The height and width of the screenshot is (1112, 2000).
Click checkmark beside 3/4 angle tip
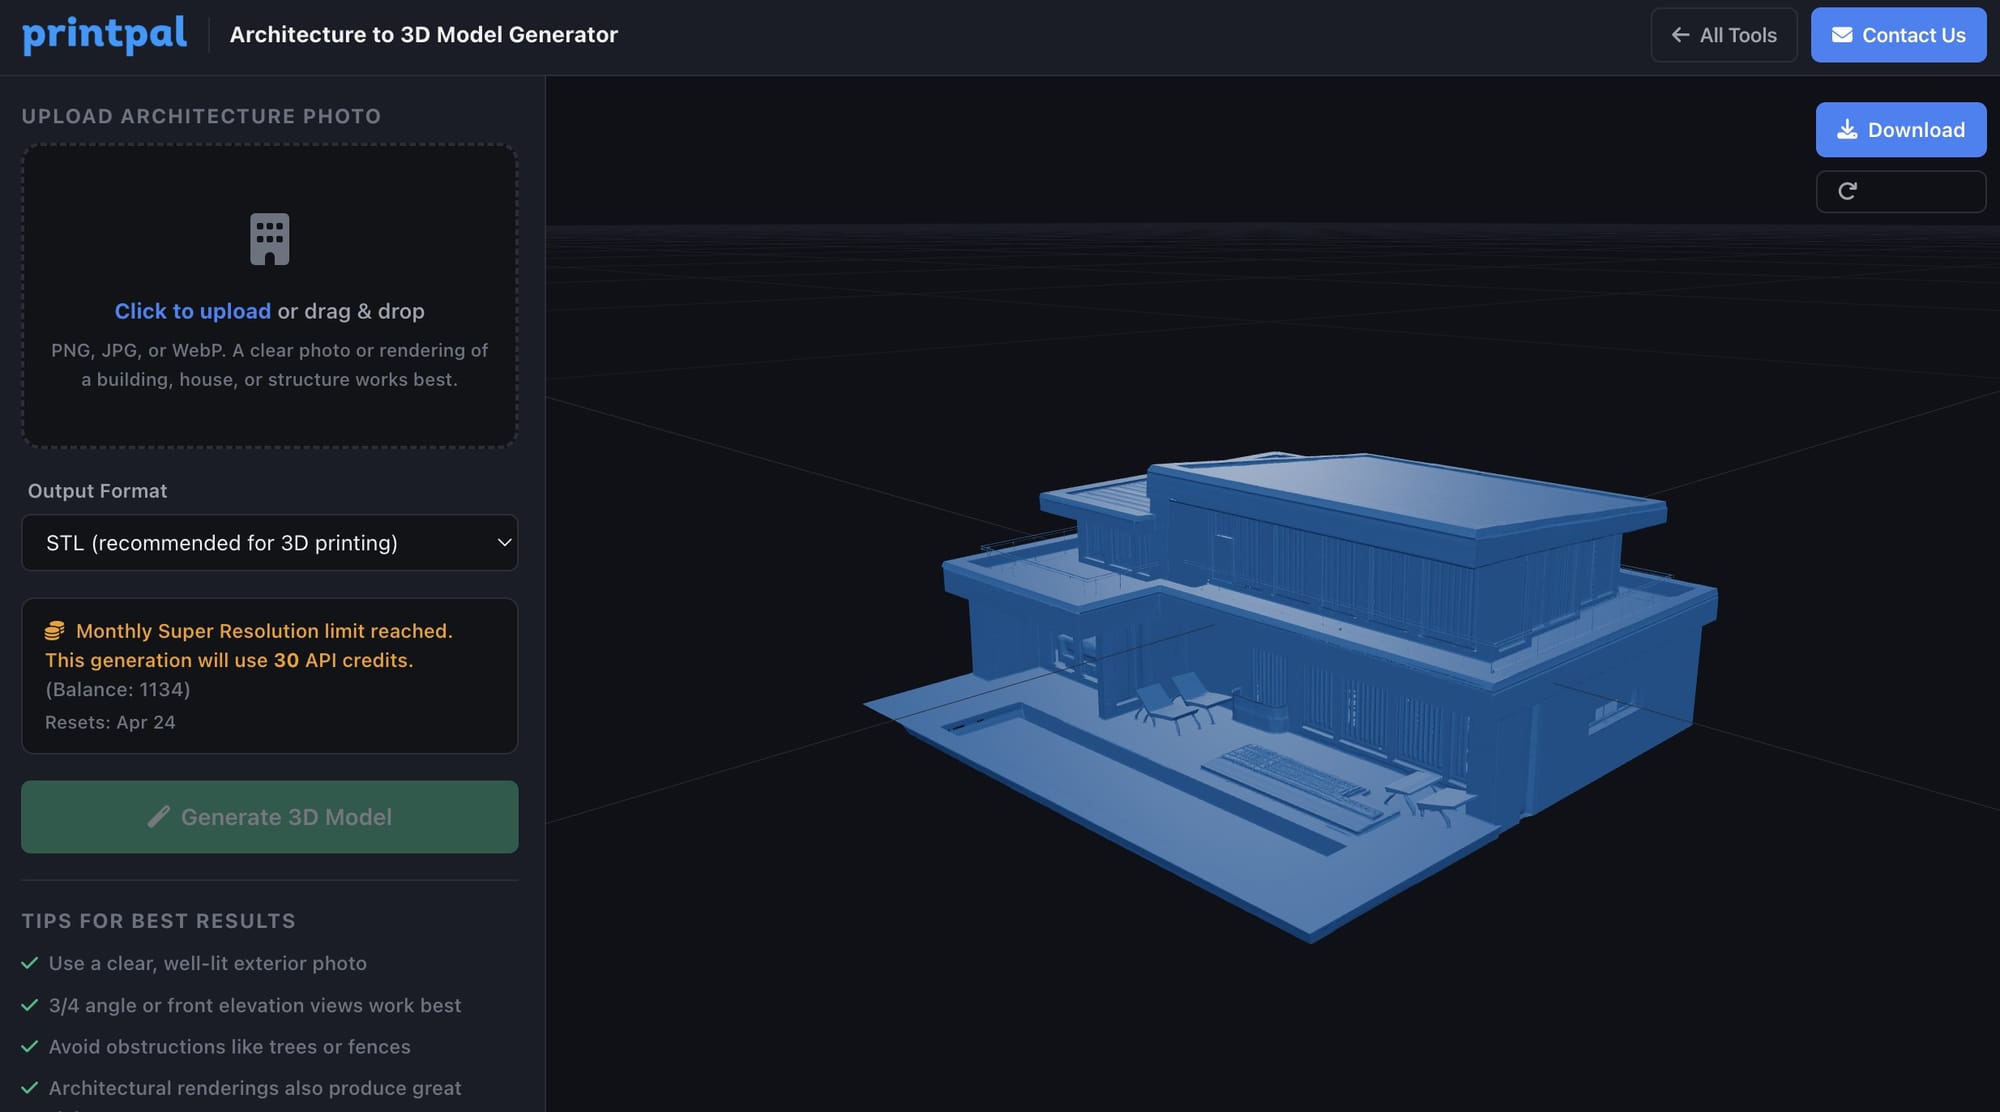(x=30, y=1005)
